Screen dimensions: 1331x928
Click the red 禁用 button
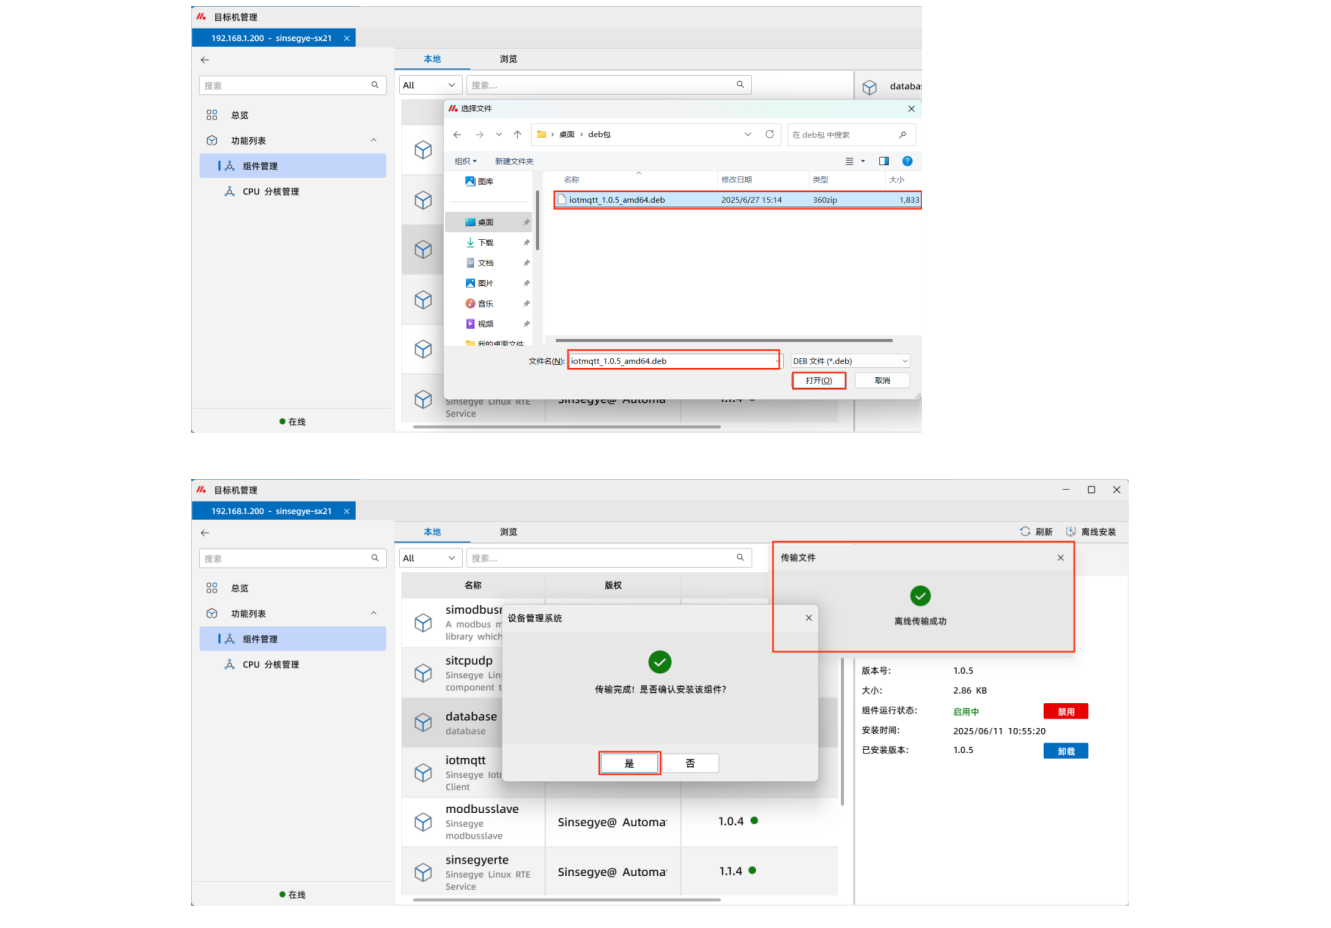pos(1065,712)
